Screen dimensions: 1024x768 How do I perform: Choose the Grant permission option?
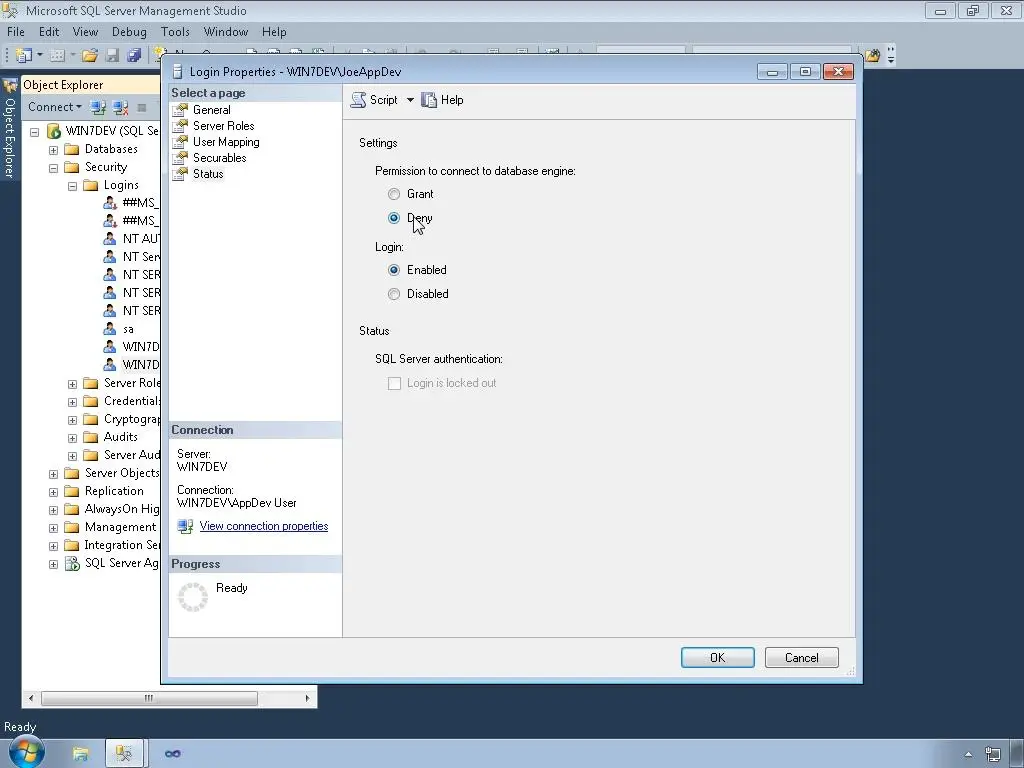point(394,194)
